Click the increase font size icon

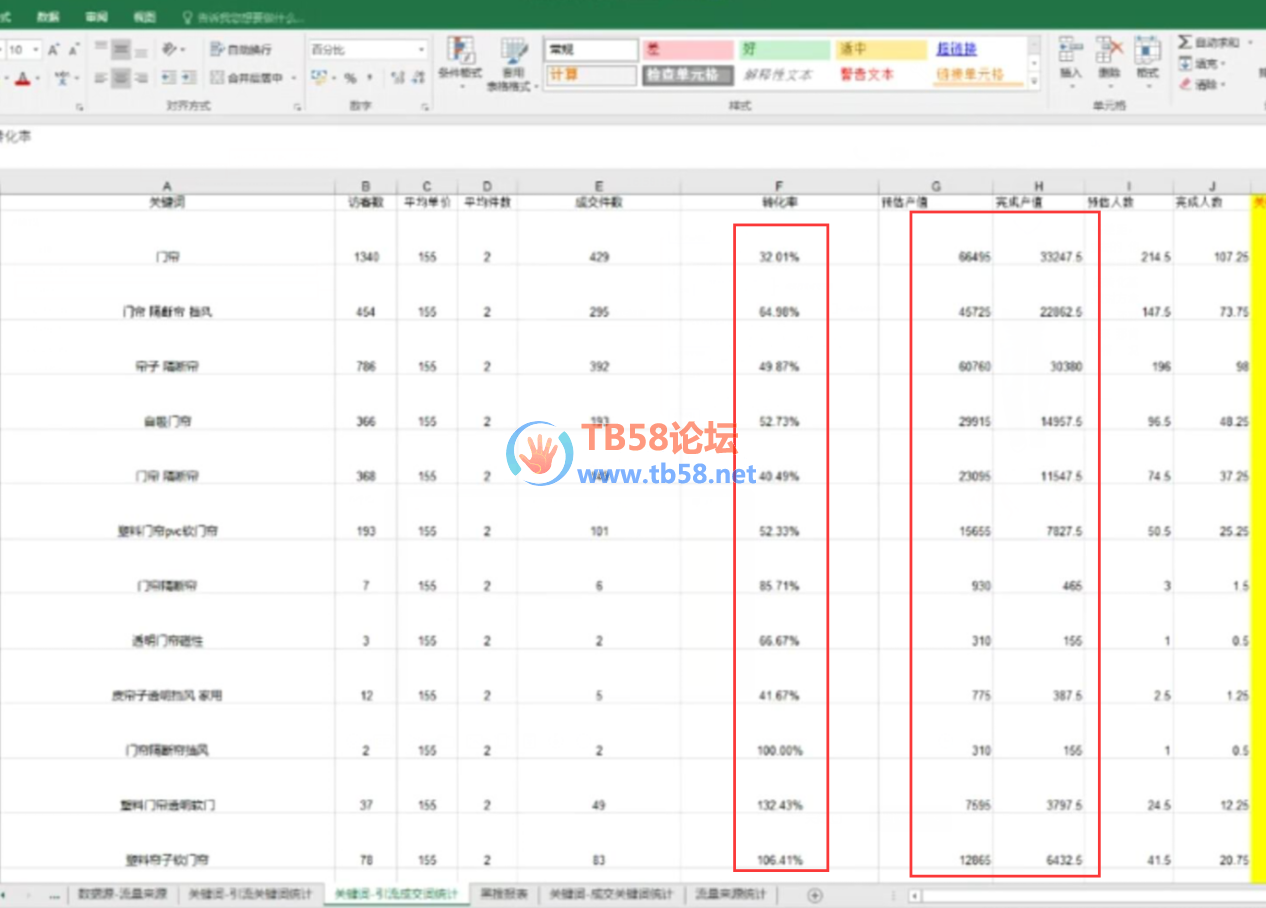point(54,49)
